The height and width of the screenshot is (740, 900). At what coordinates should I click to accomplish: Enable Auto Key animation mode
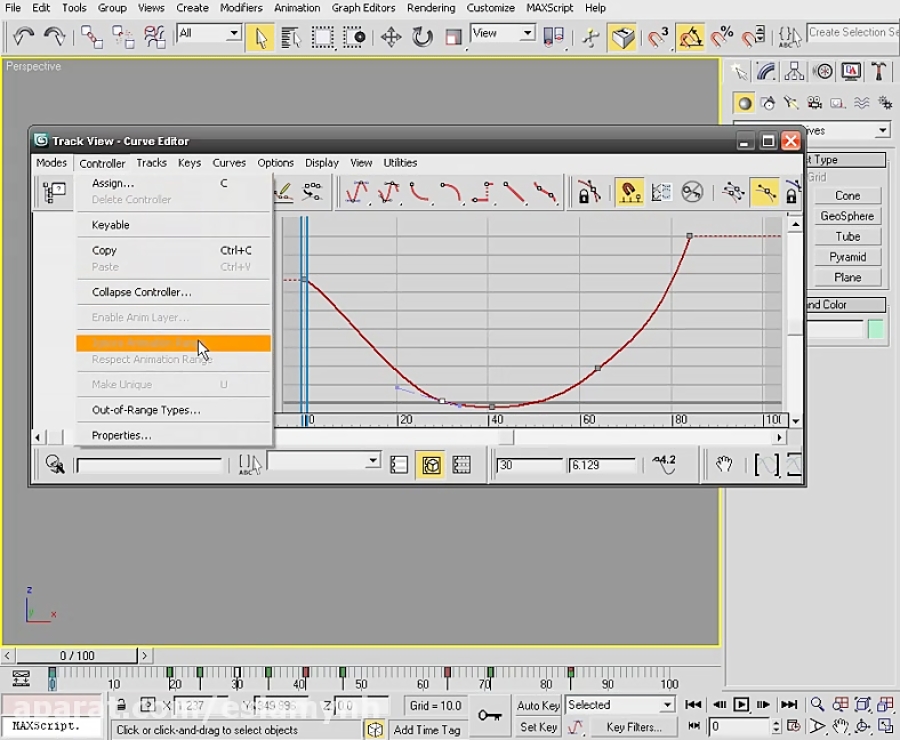tap(537, 705)
